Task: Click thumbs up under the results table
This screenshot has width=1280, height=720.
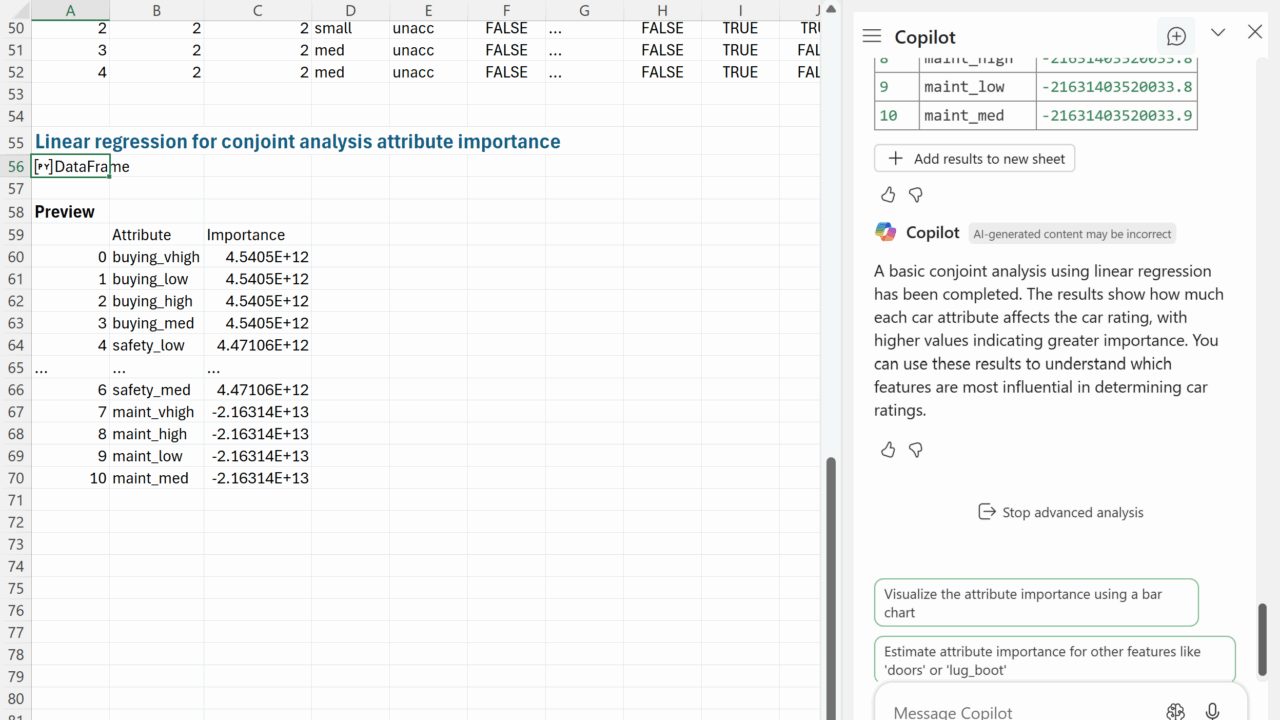Action: pos(888,195)
